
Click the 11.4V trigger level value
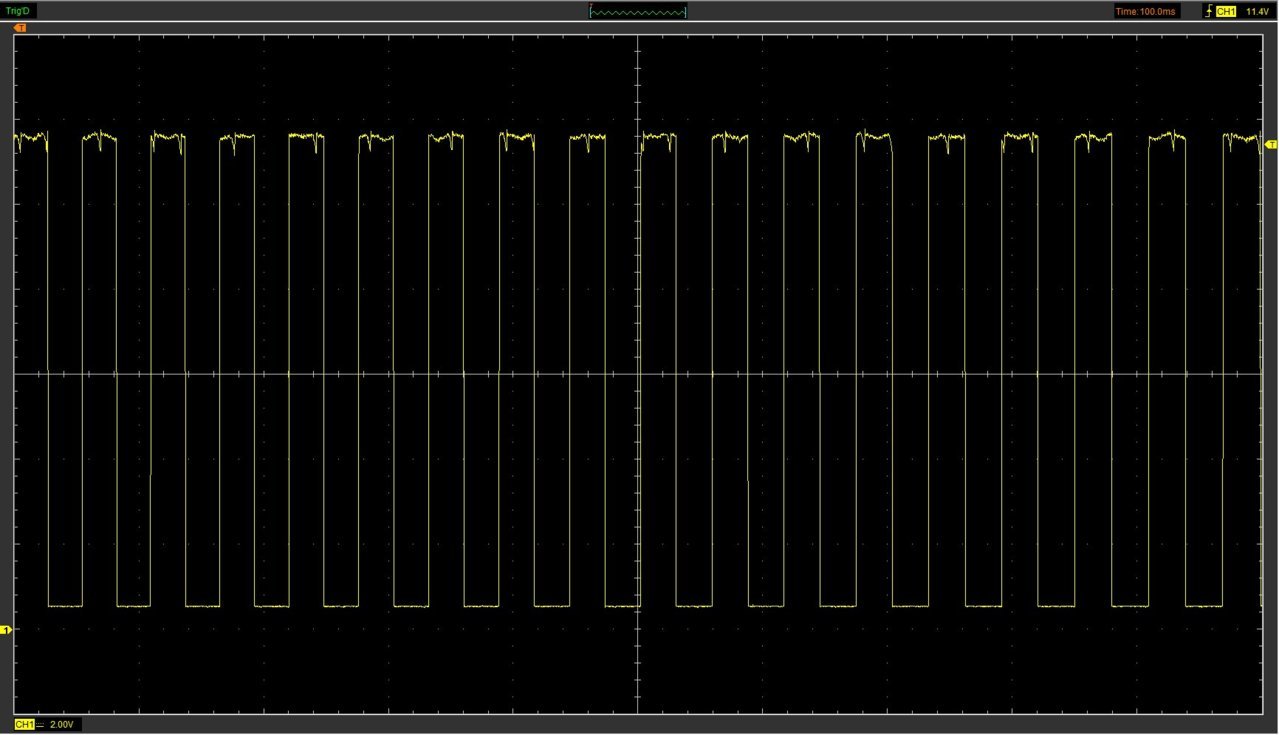coord(1257,11)
